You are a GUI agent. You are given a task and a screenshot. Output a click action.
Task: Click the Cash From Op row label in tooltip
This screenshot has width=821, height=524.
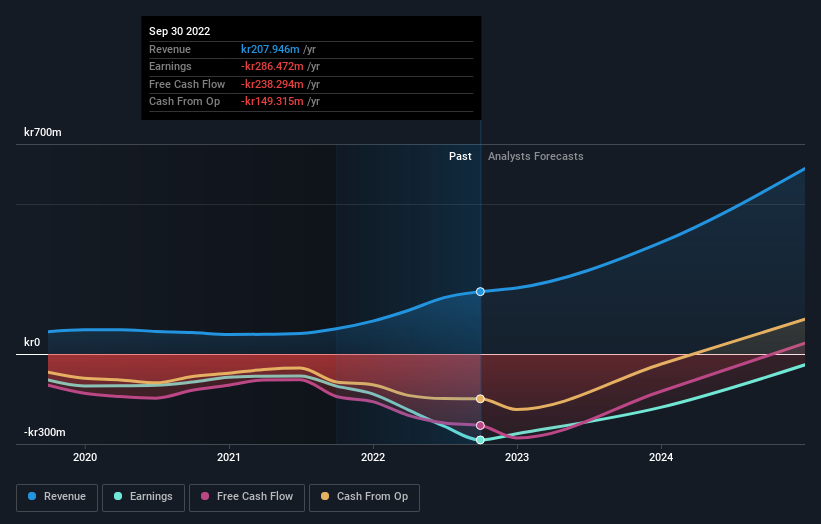[184, 102]
